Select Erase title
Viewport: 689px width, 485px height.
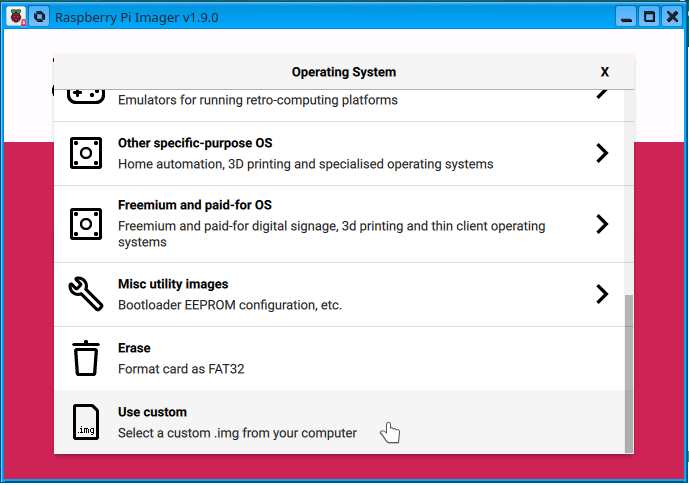pyautogui.click(x=134, y=348)
